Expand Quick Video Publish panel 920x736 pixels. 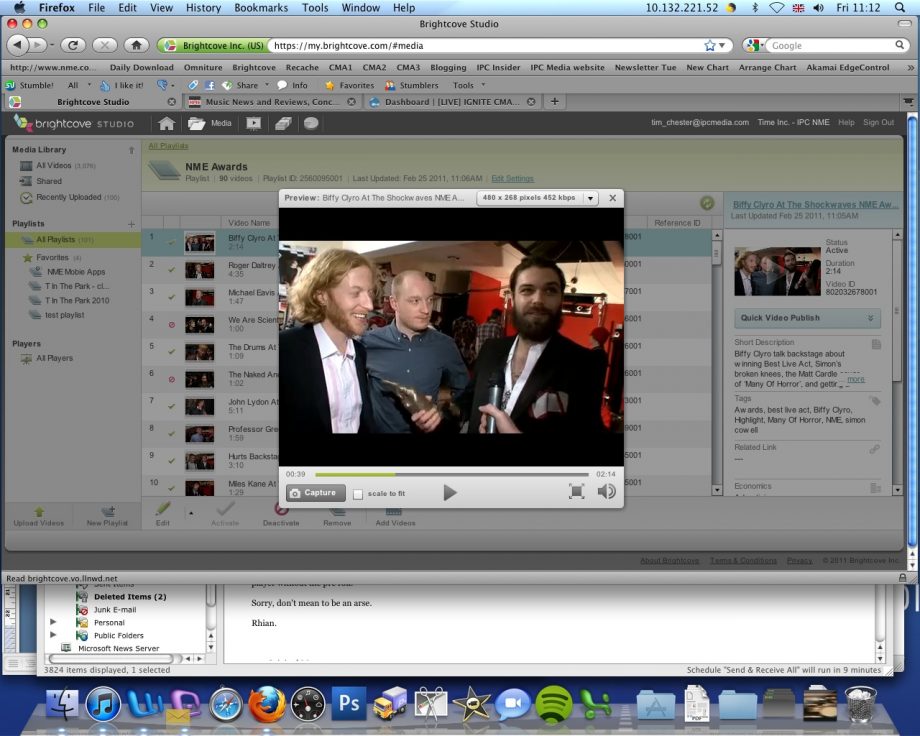(x=807, y=318)
